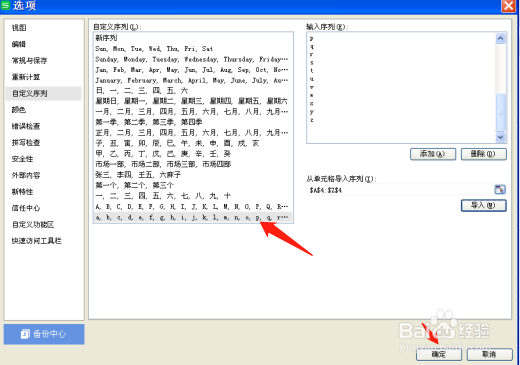
Task: Click the 备份中心 button
Action: click(x=44, y=334)
